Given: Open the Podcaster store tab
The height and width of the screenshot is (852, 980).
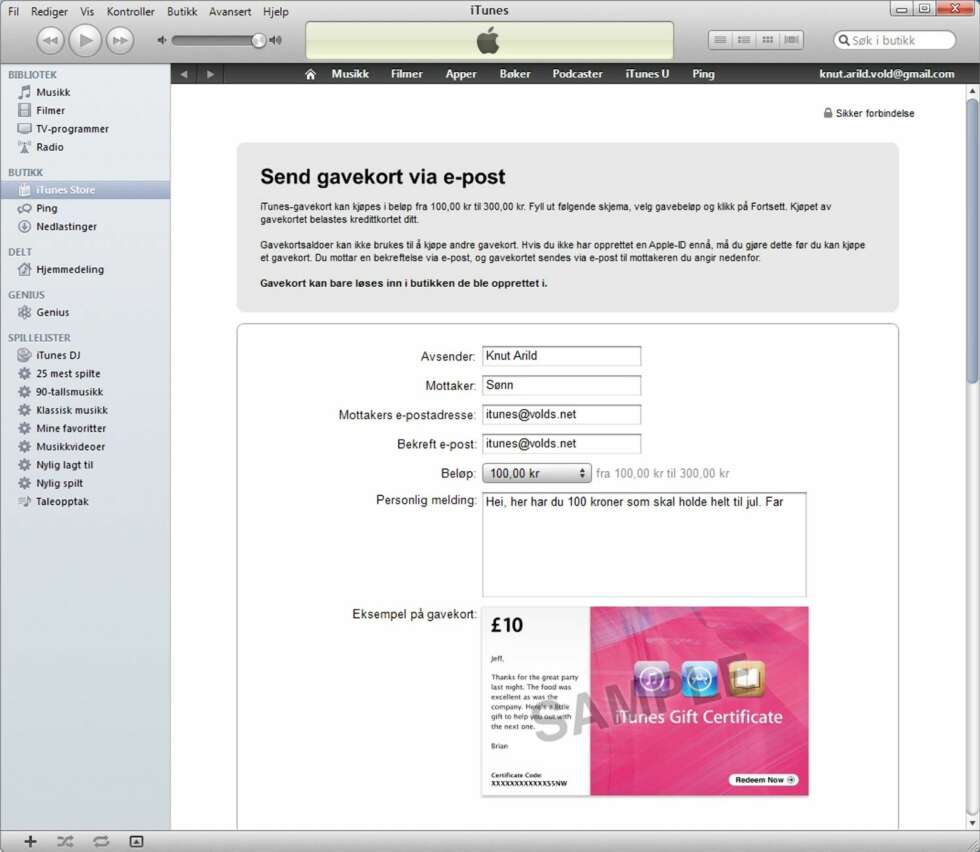Looking at the screenshot, I should point(578,74).
